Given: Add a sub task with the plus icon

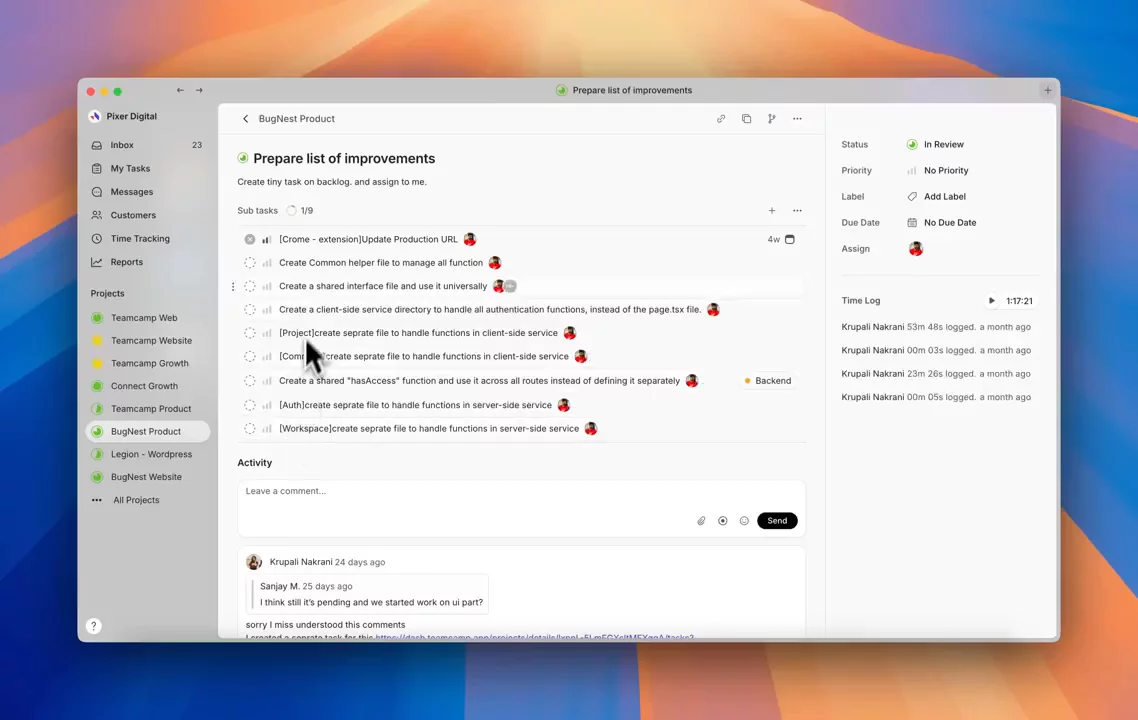Looking at the screenshot, I should tap(771, 210).
